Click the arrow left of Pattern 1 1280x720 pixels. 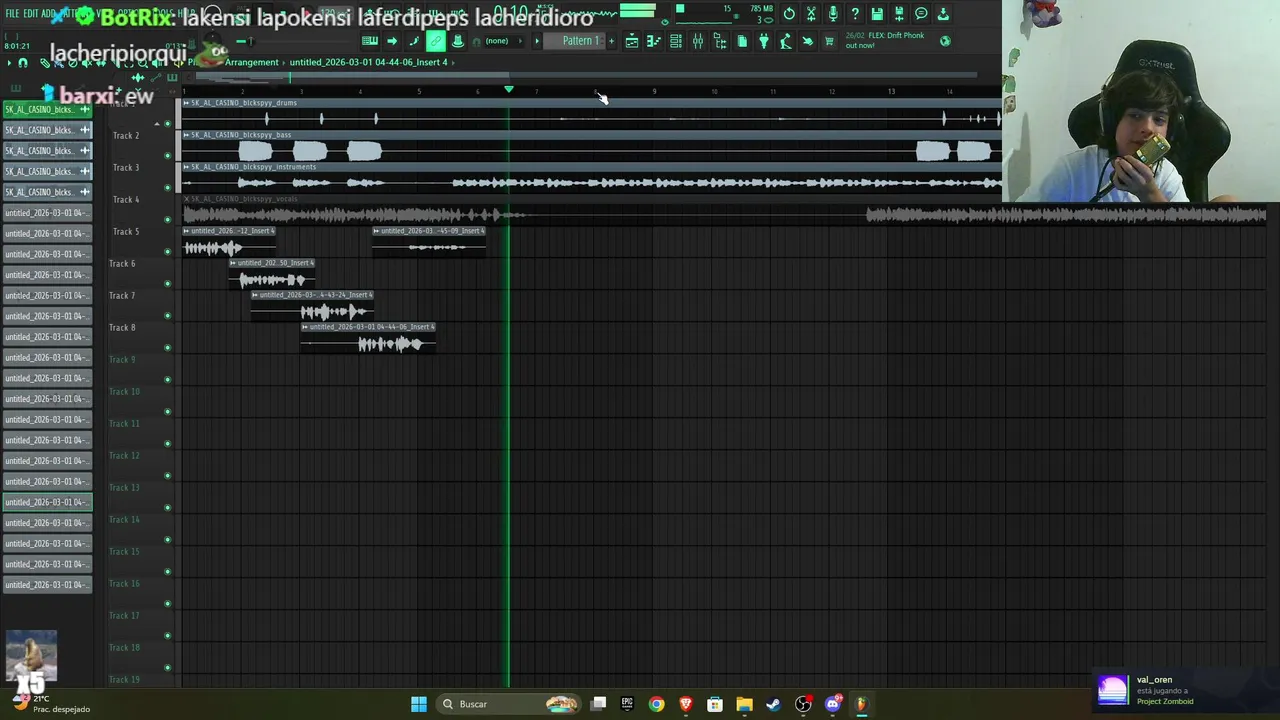(537, 41)
